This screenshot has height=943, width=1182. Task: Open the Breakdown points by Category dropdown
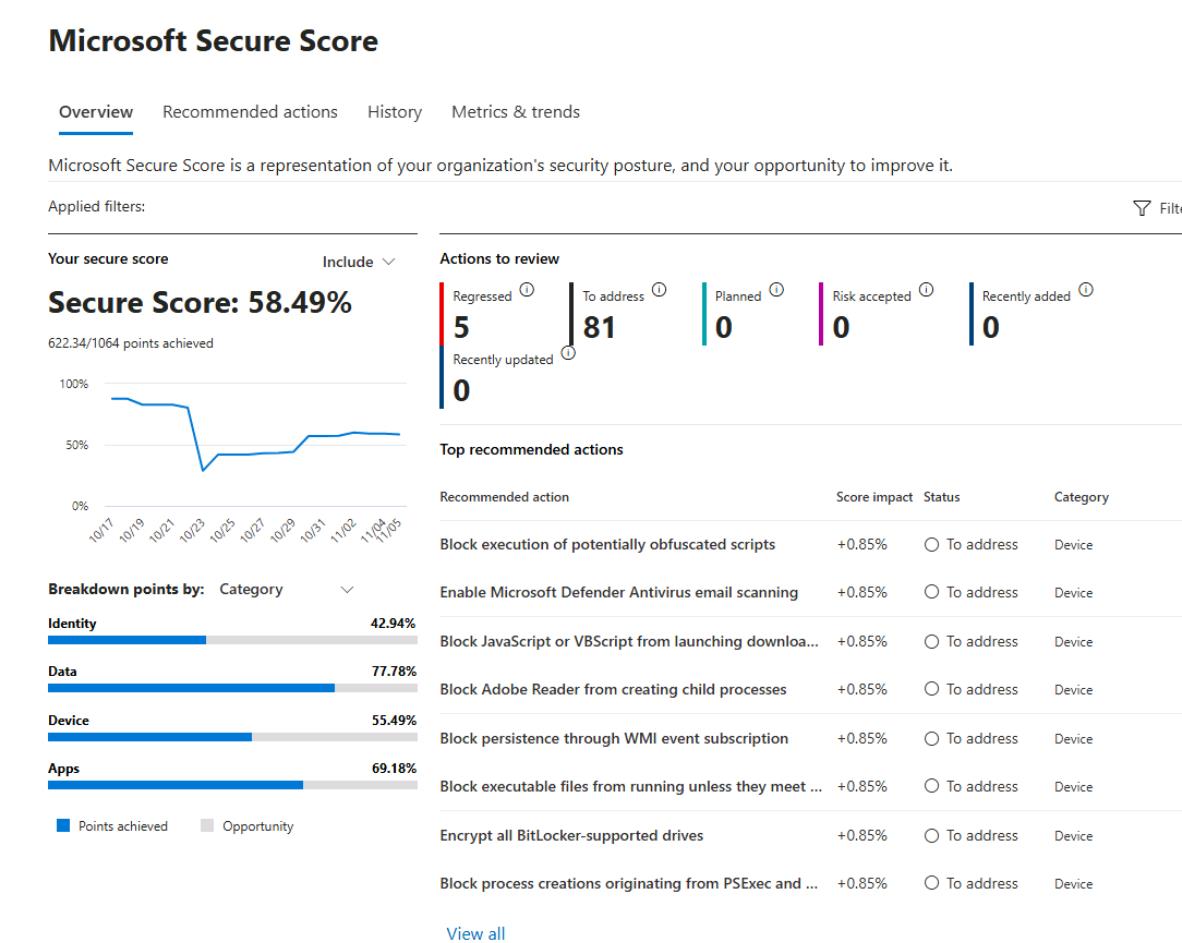(x=285, y=590)
